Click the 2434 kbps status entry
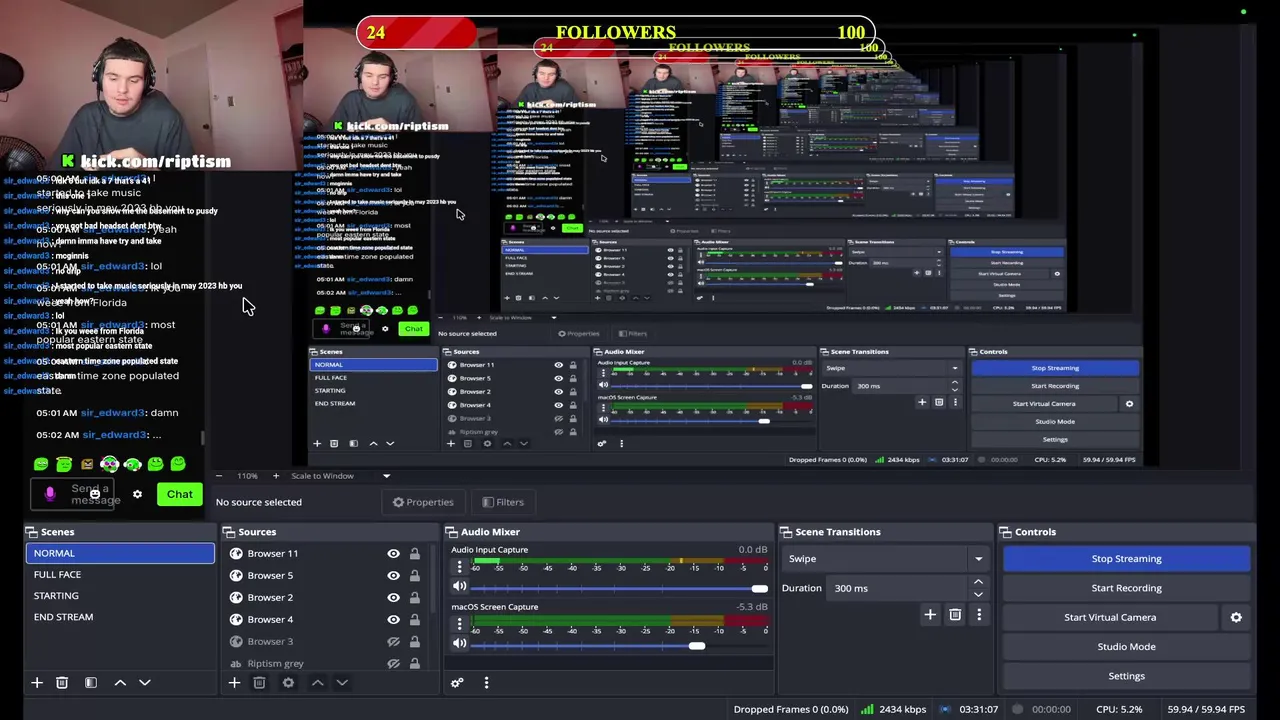 tap(892, 709)
